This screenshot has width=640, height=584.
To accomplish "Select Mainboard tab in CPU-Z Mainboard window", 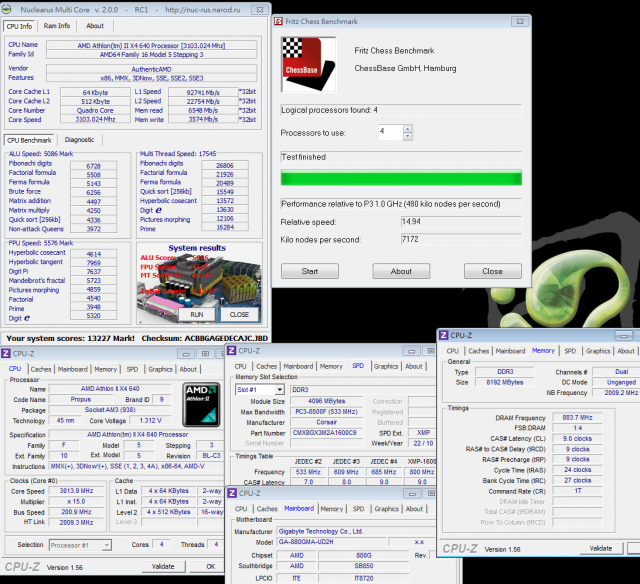I will [x=299, y=508].
